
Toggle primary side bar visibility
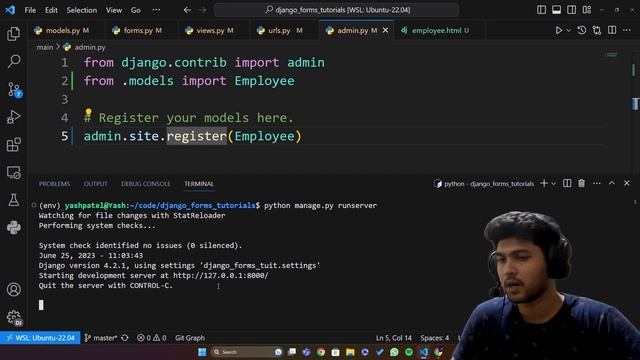coord(541,10)
